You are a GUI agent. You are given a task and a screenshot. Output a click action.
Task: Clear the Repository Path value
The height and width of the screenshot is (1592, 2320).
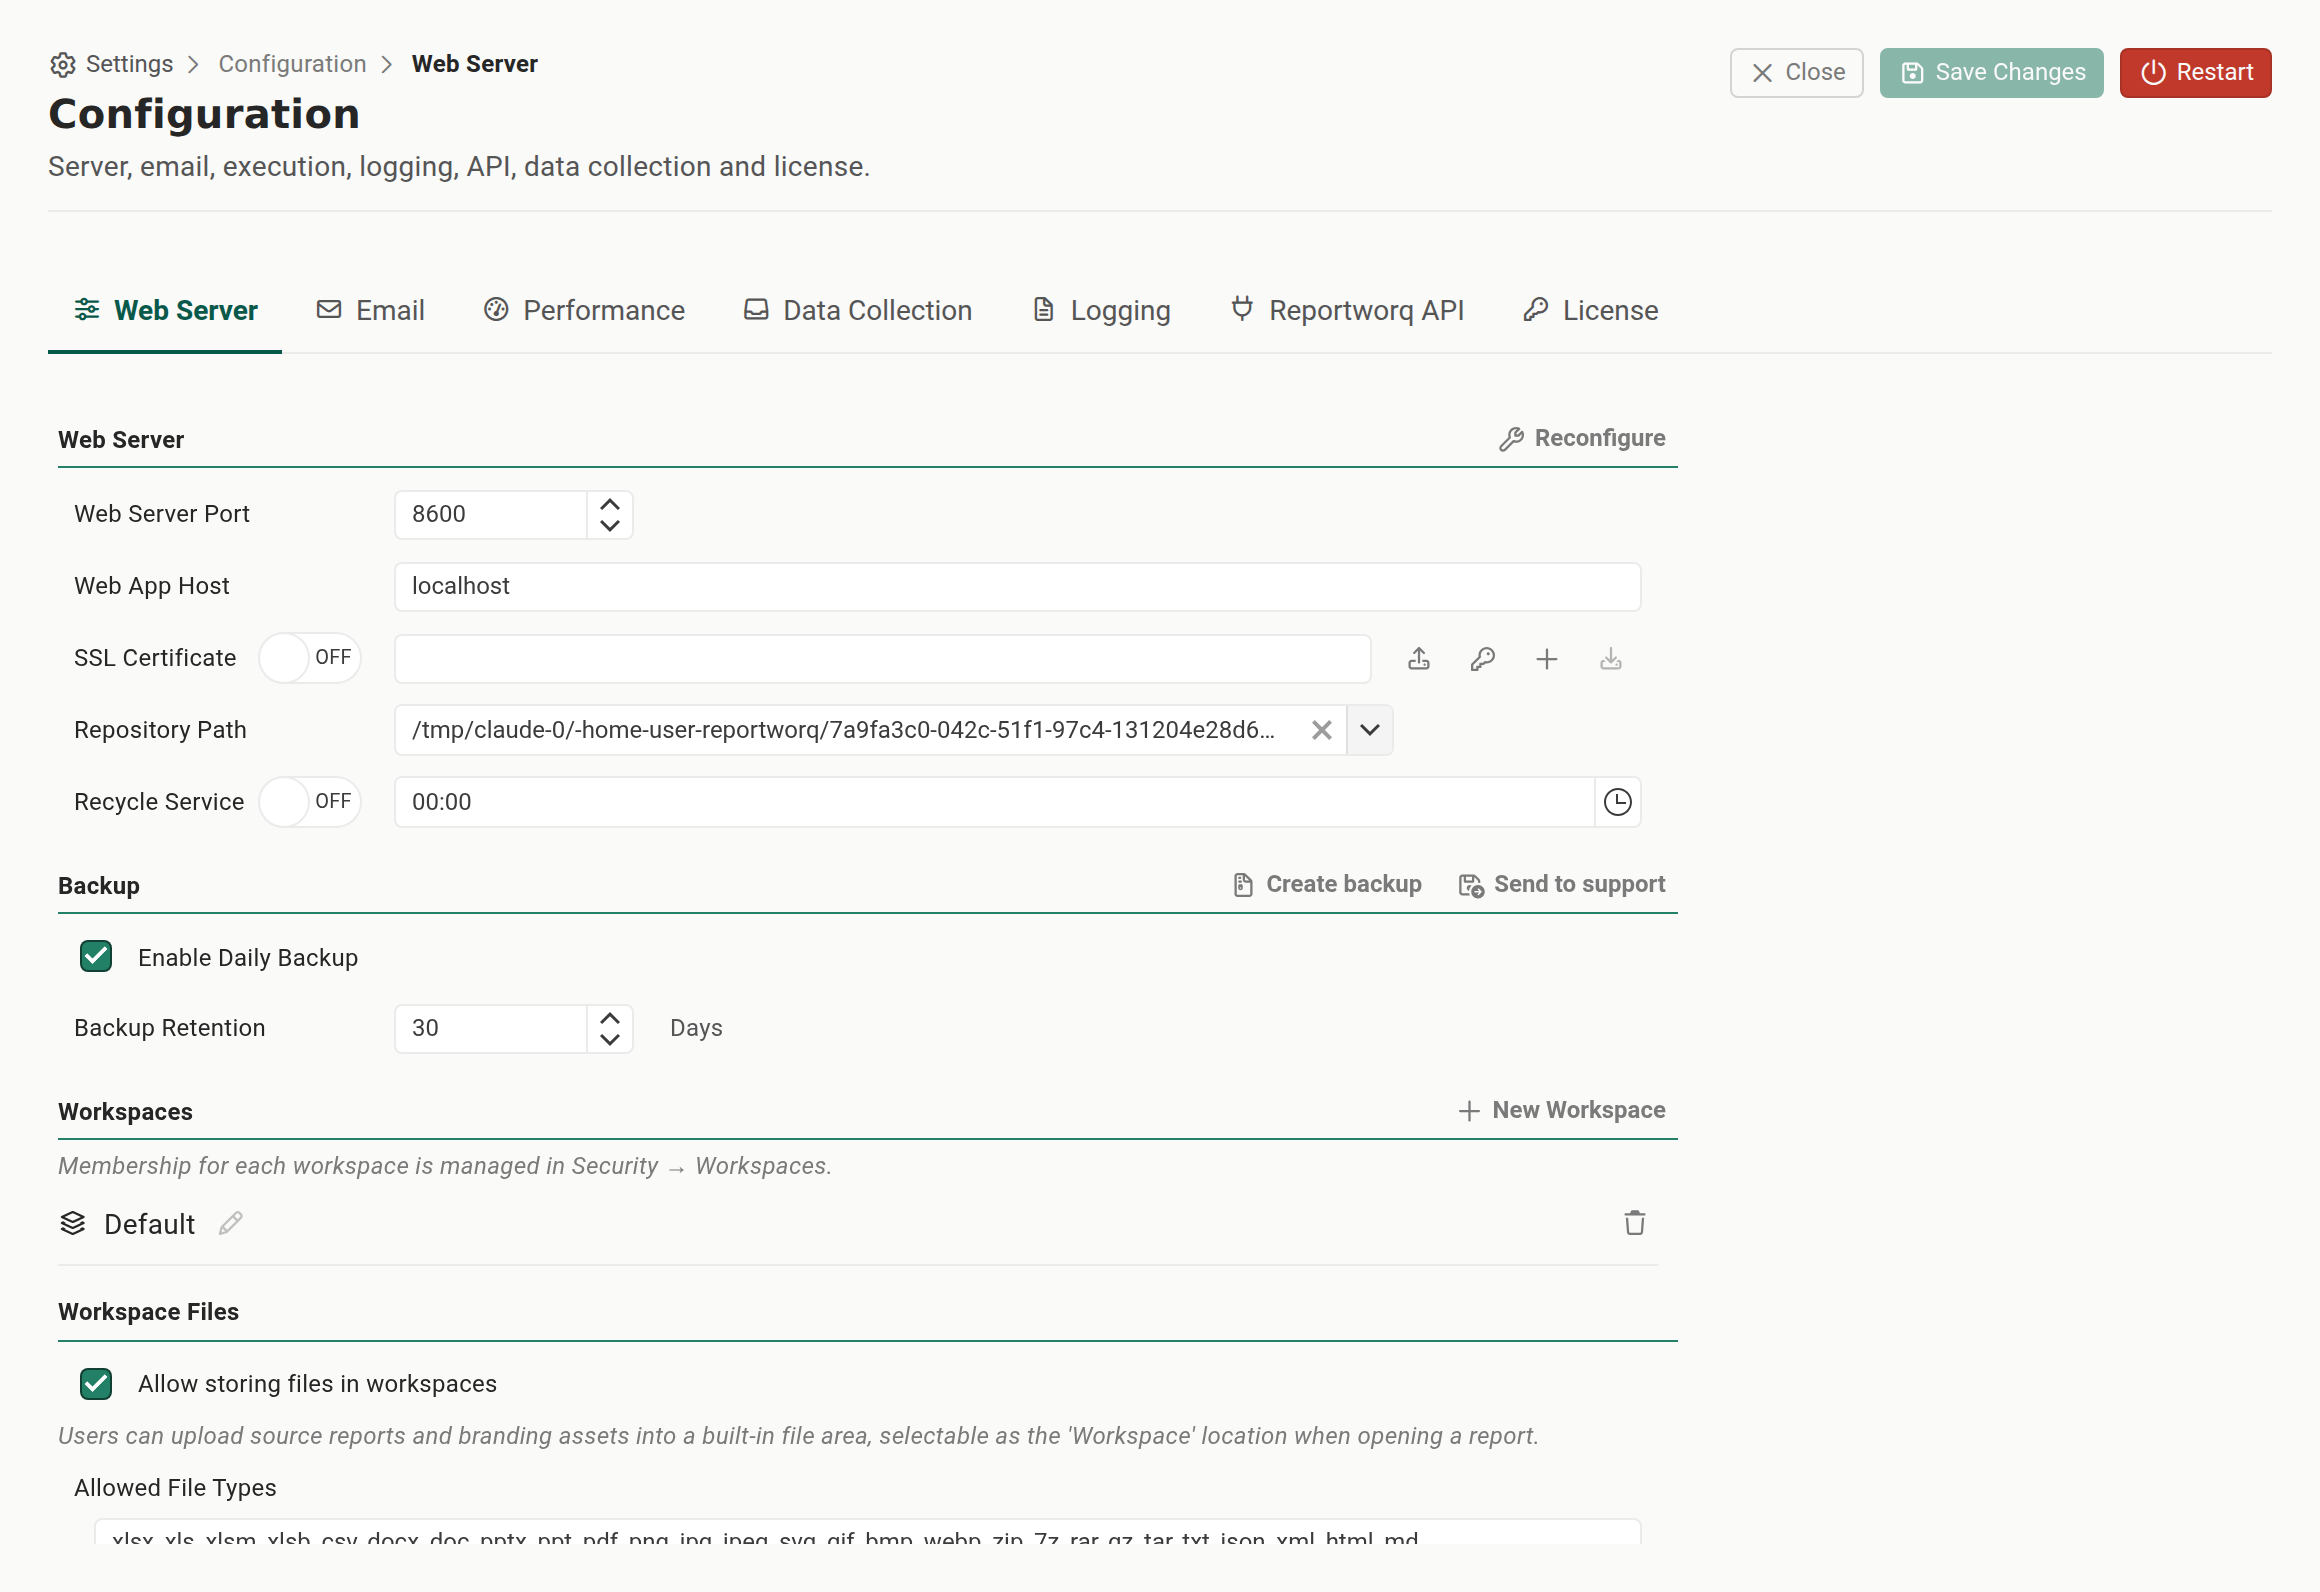(x=1321, y=730)
